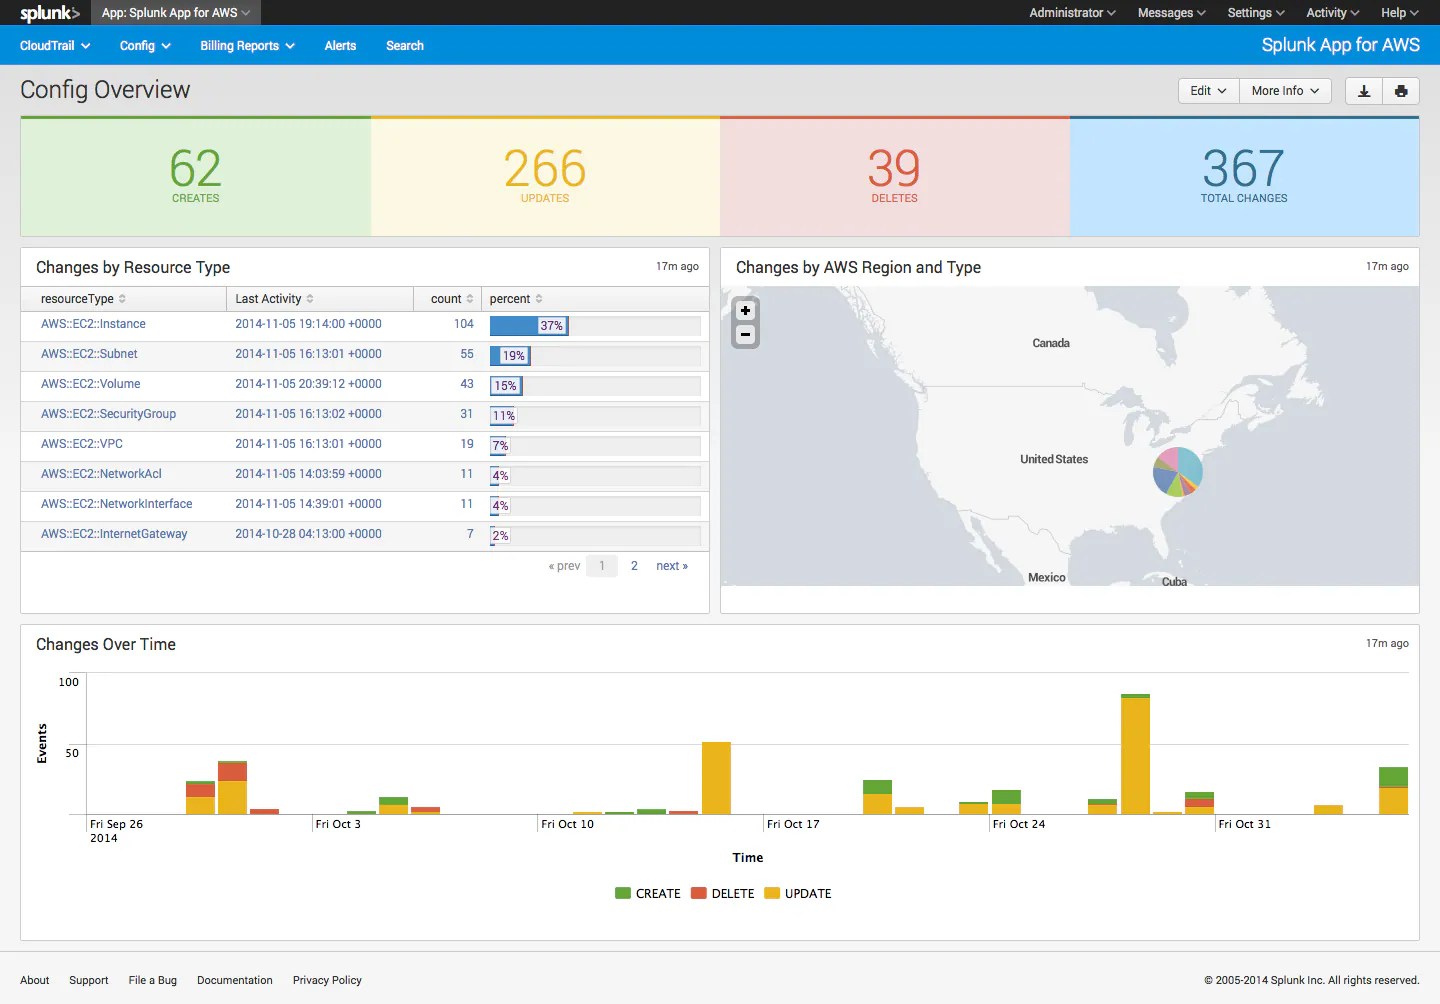This screenshot has width=1440, height=1004.
Task: Click the 266 Updates summary tile
Action: click(x=545, y=177)
